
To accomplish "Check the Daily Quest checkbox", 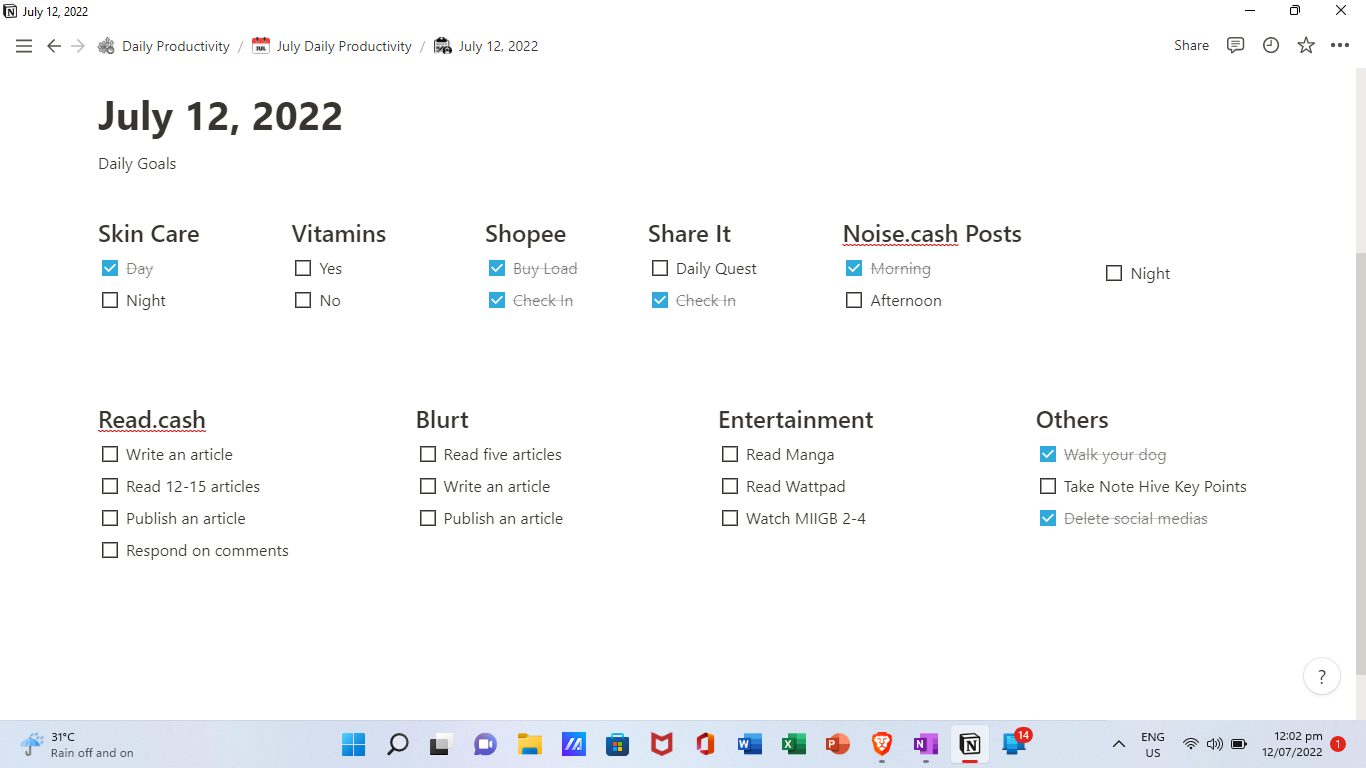I will pyautogui.click(x=660, y=268).
